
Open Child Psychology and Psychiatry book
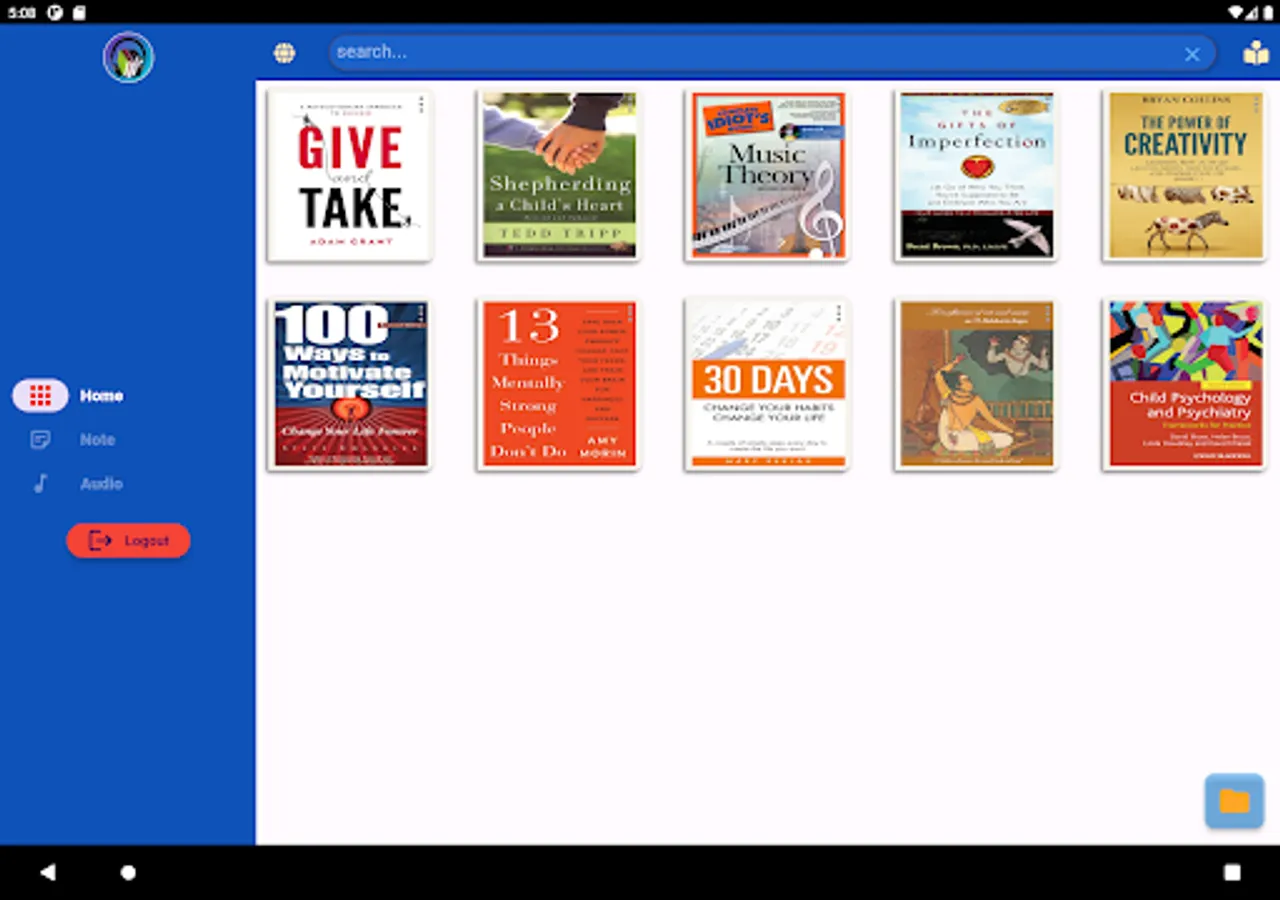pyautogui.click(x=1184, y=385)
